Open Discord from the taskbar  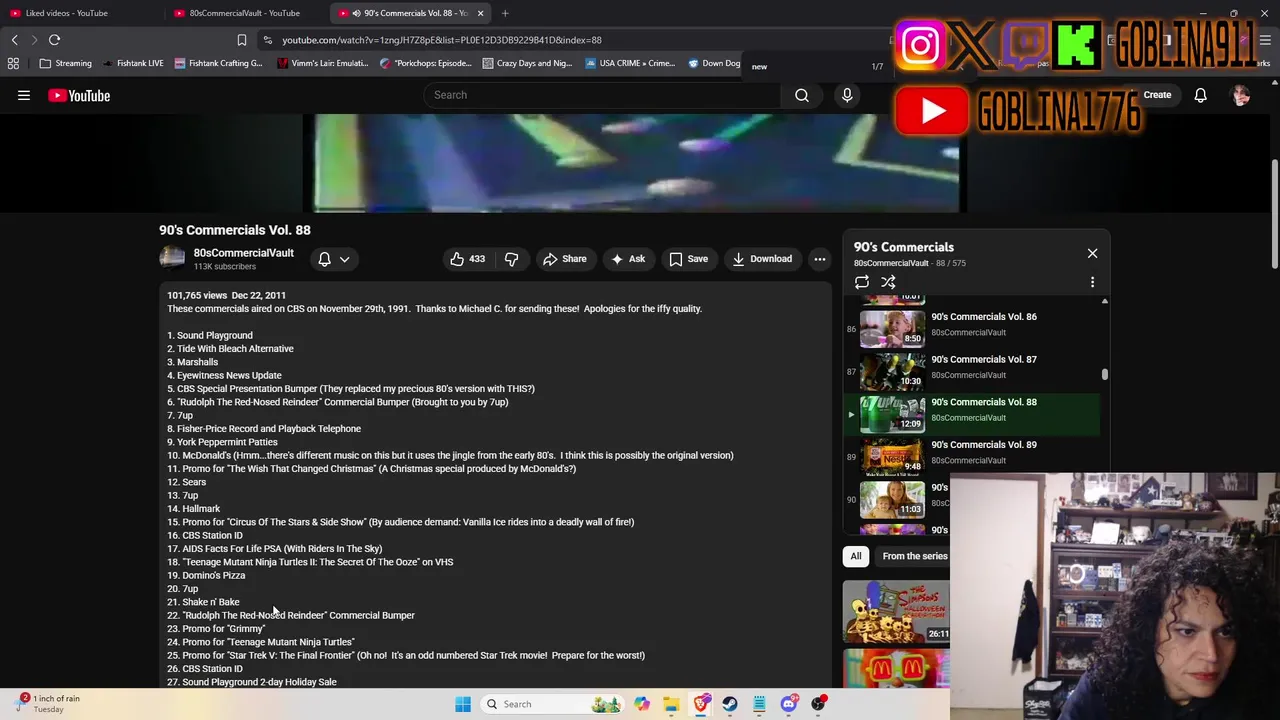(x=789, y=704)
